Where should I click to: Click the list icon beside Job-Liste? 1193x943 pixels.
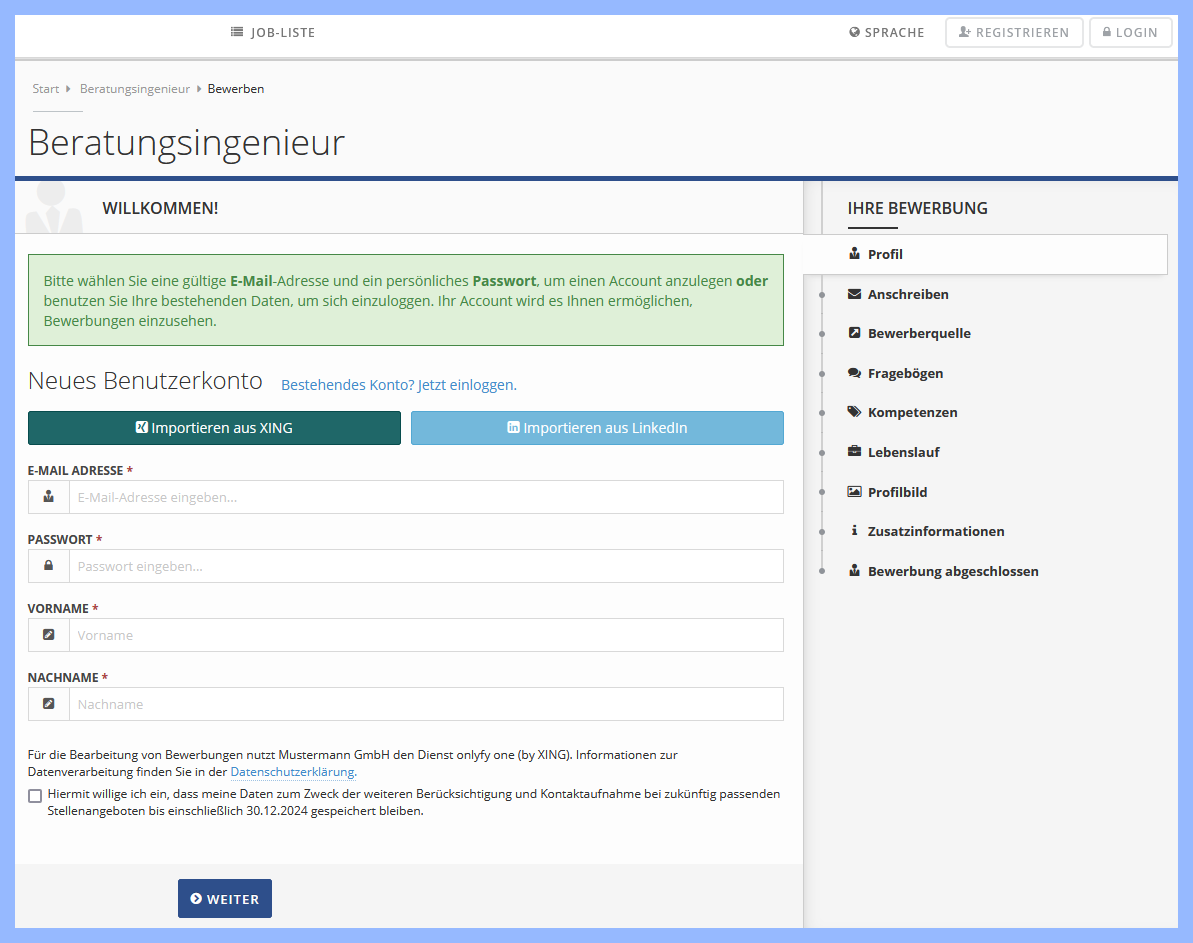(x=236, y=31)
